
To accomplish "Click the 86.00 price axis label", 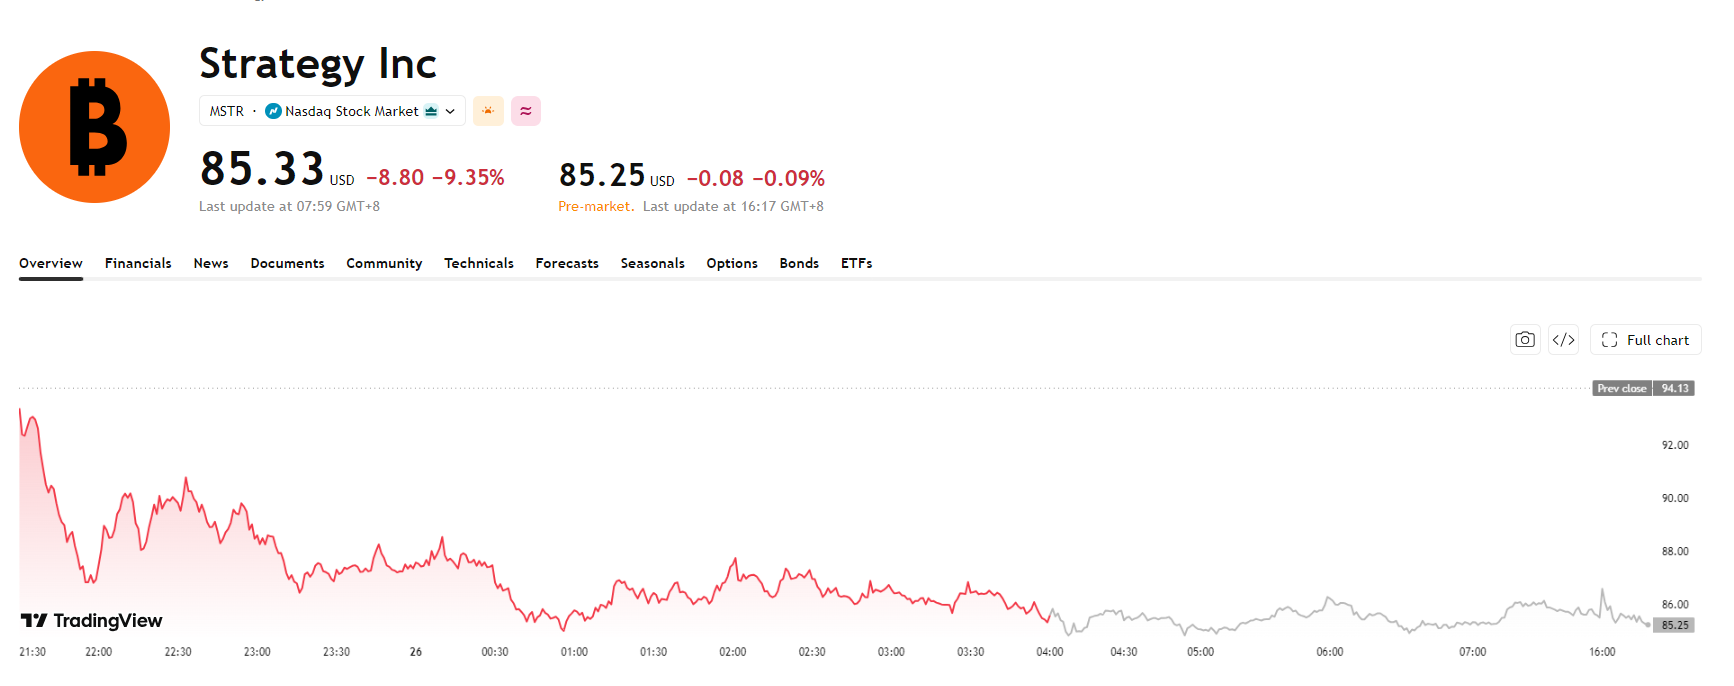I will 1675,604.
